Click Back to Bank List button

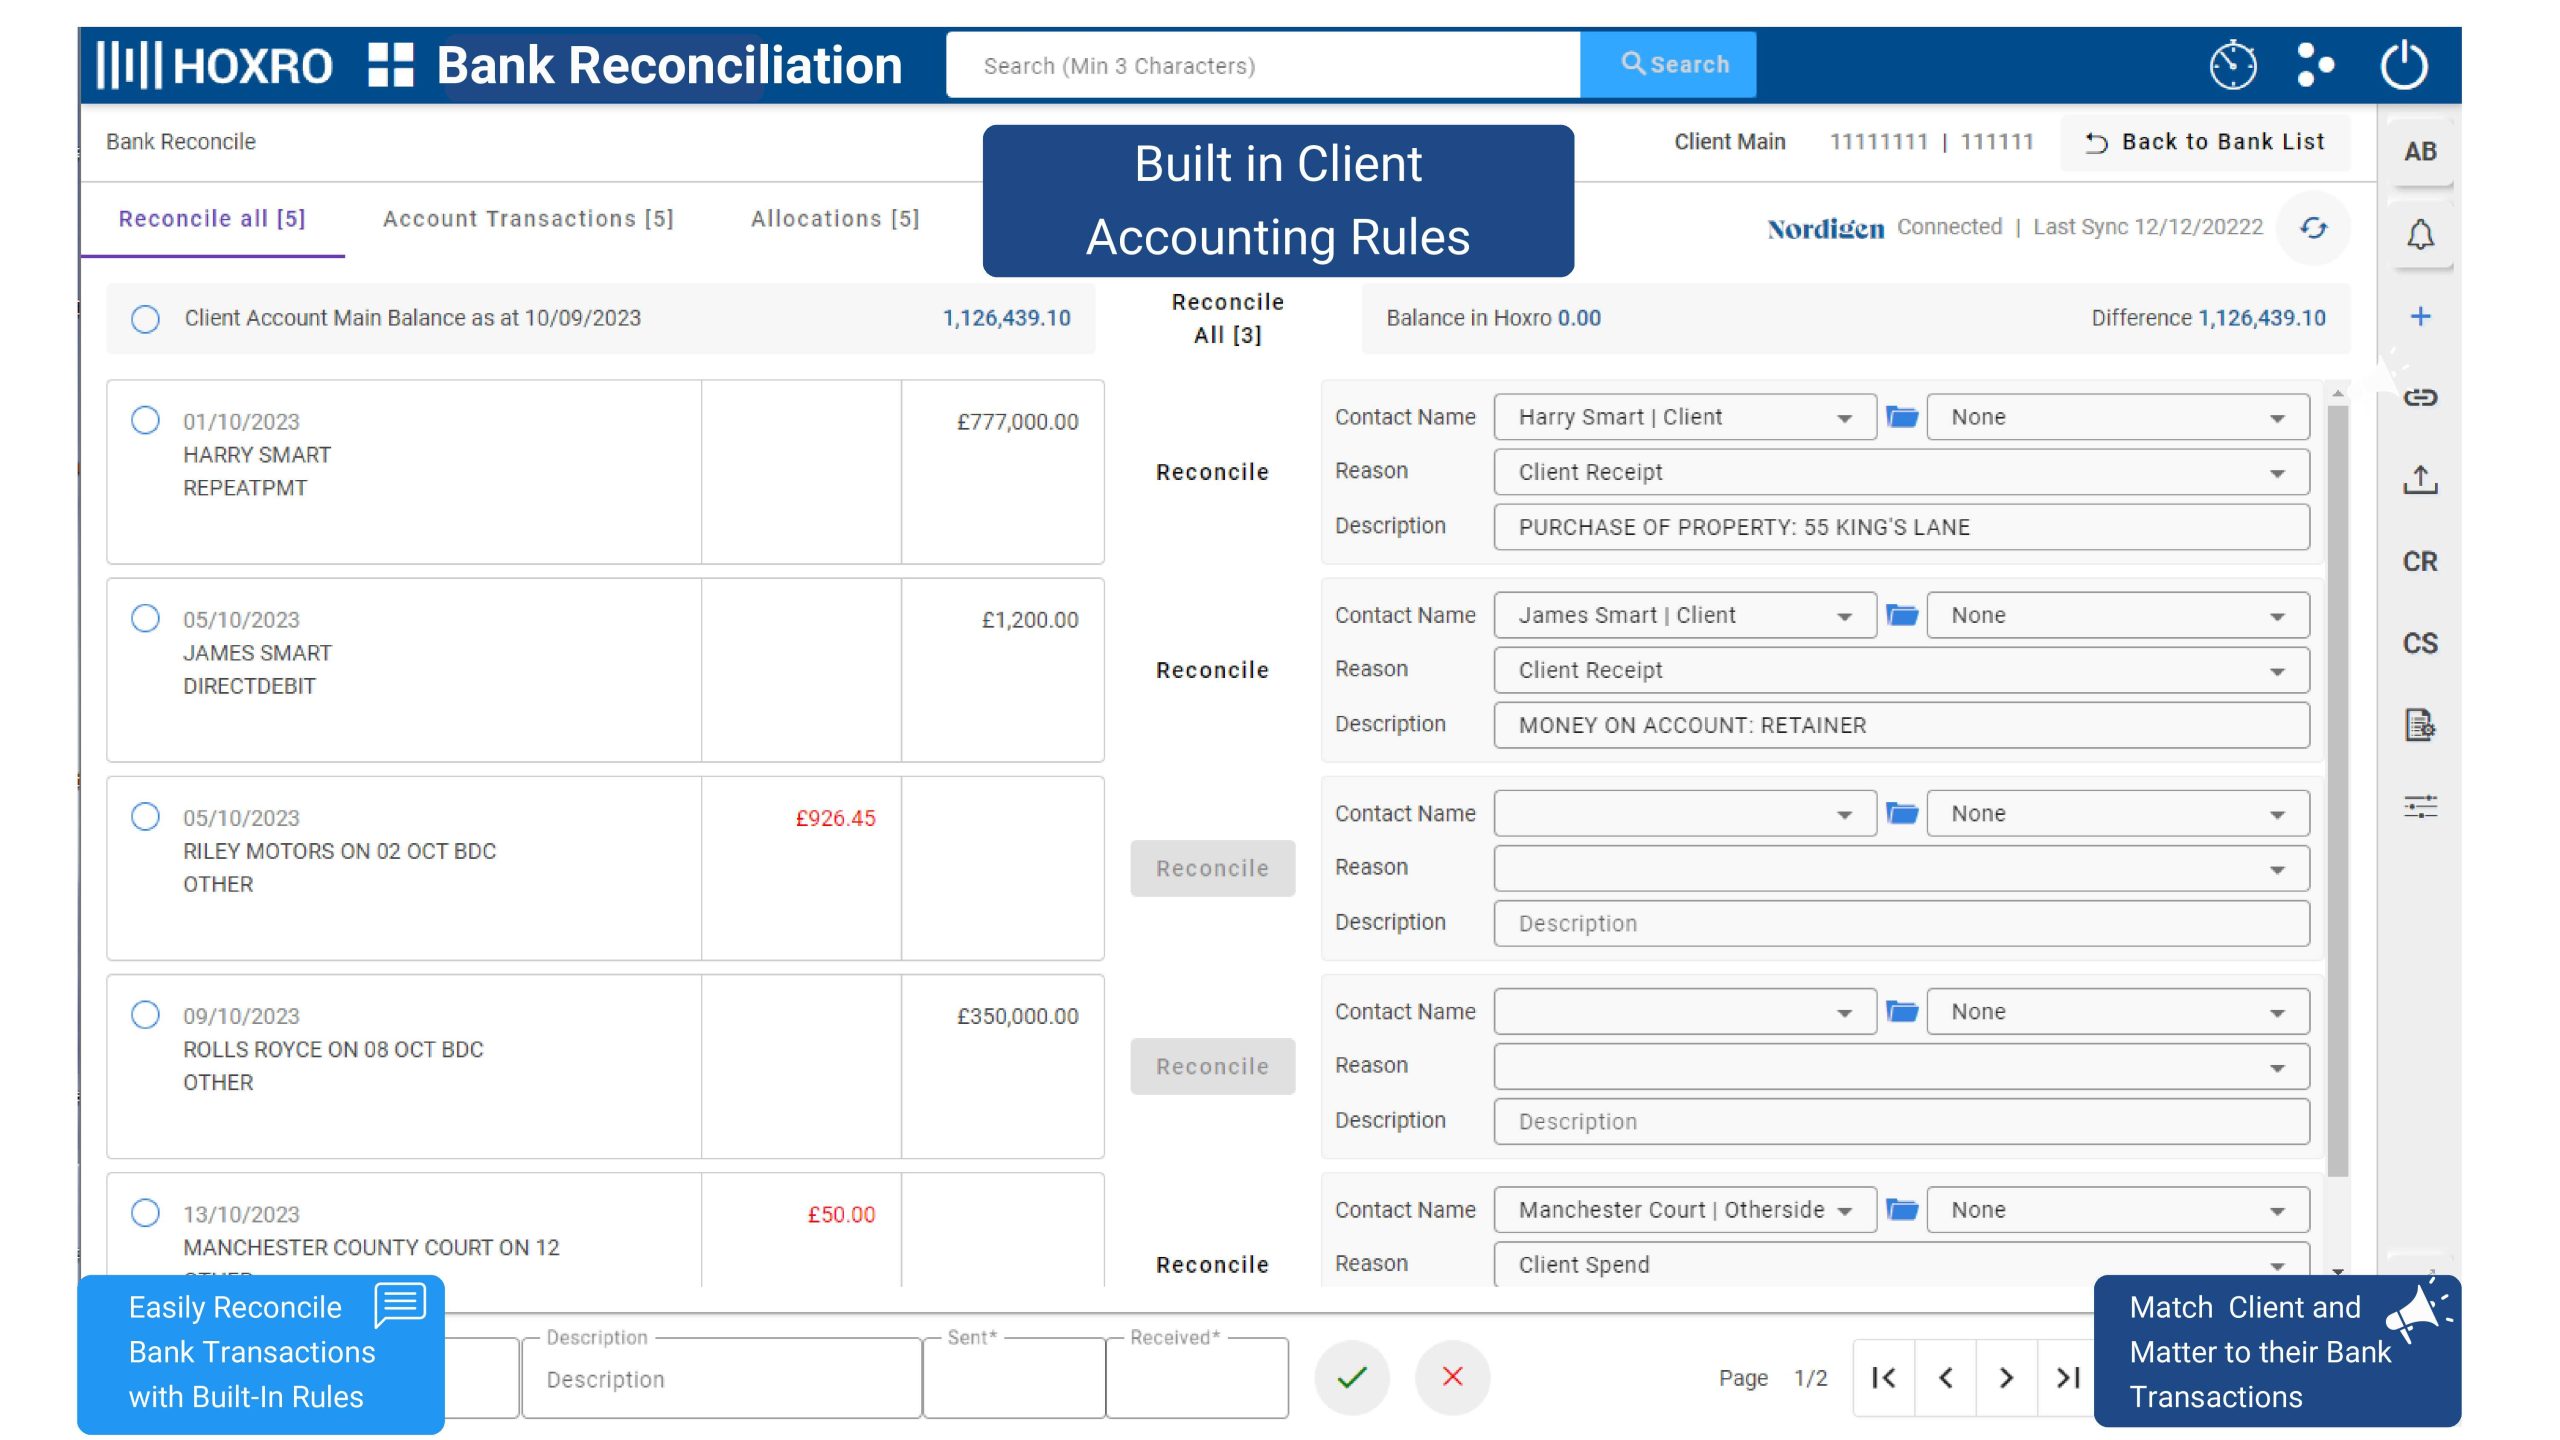point(2205,142)
